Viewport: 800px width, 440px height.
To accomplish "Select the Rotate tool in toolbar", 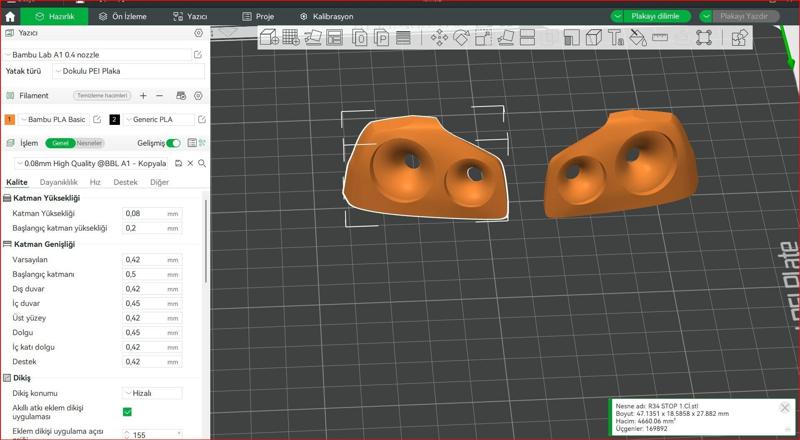I will point(461,38).
